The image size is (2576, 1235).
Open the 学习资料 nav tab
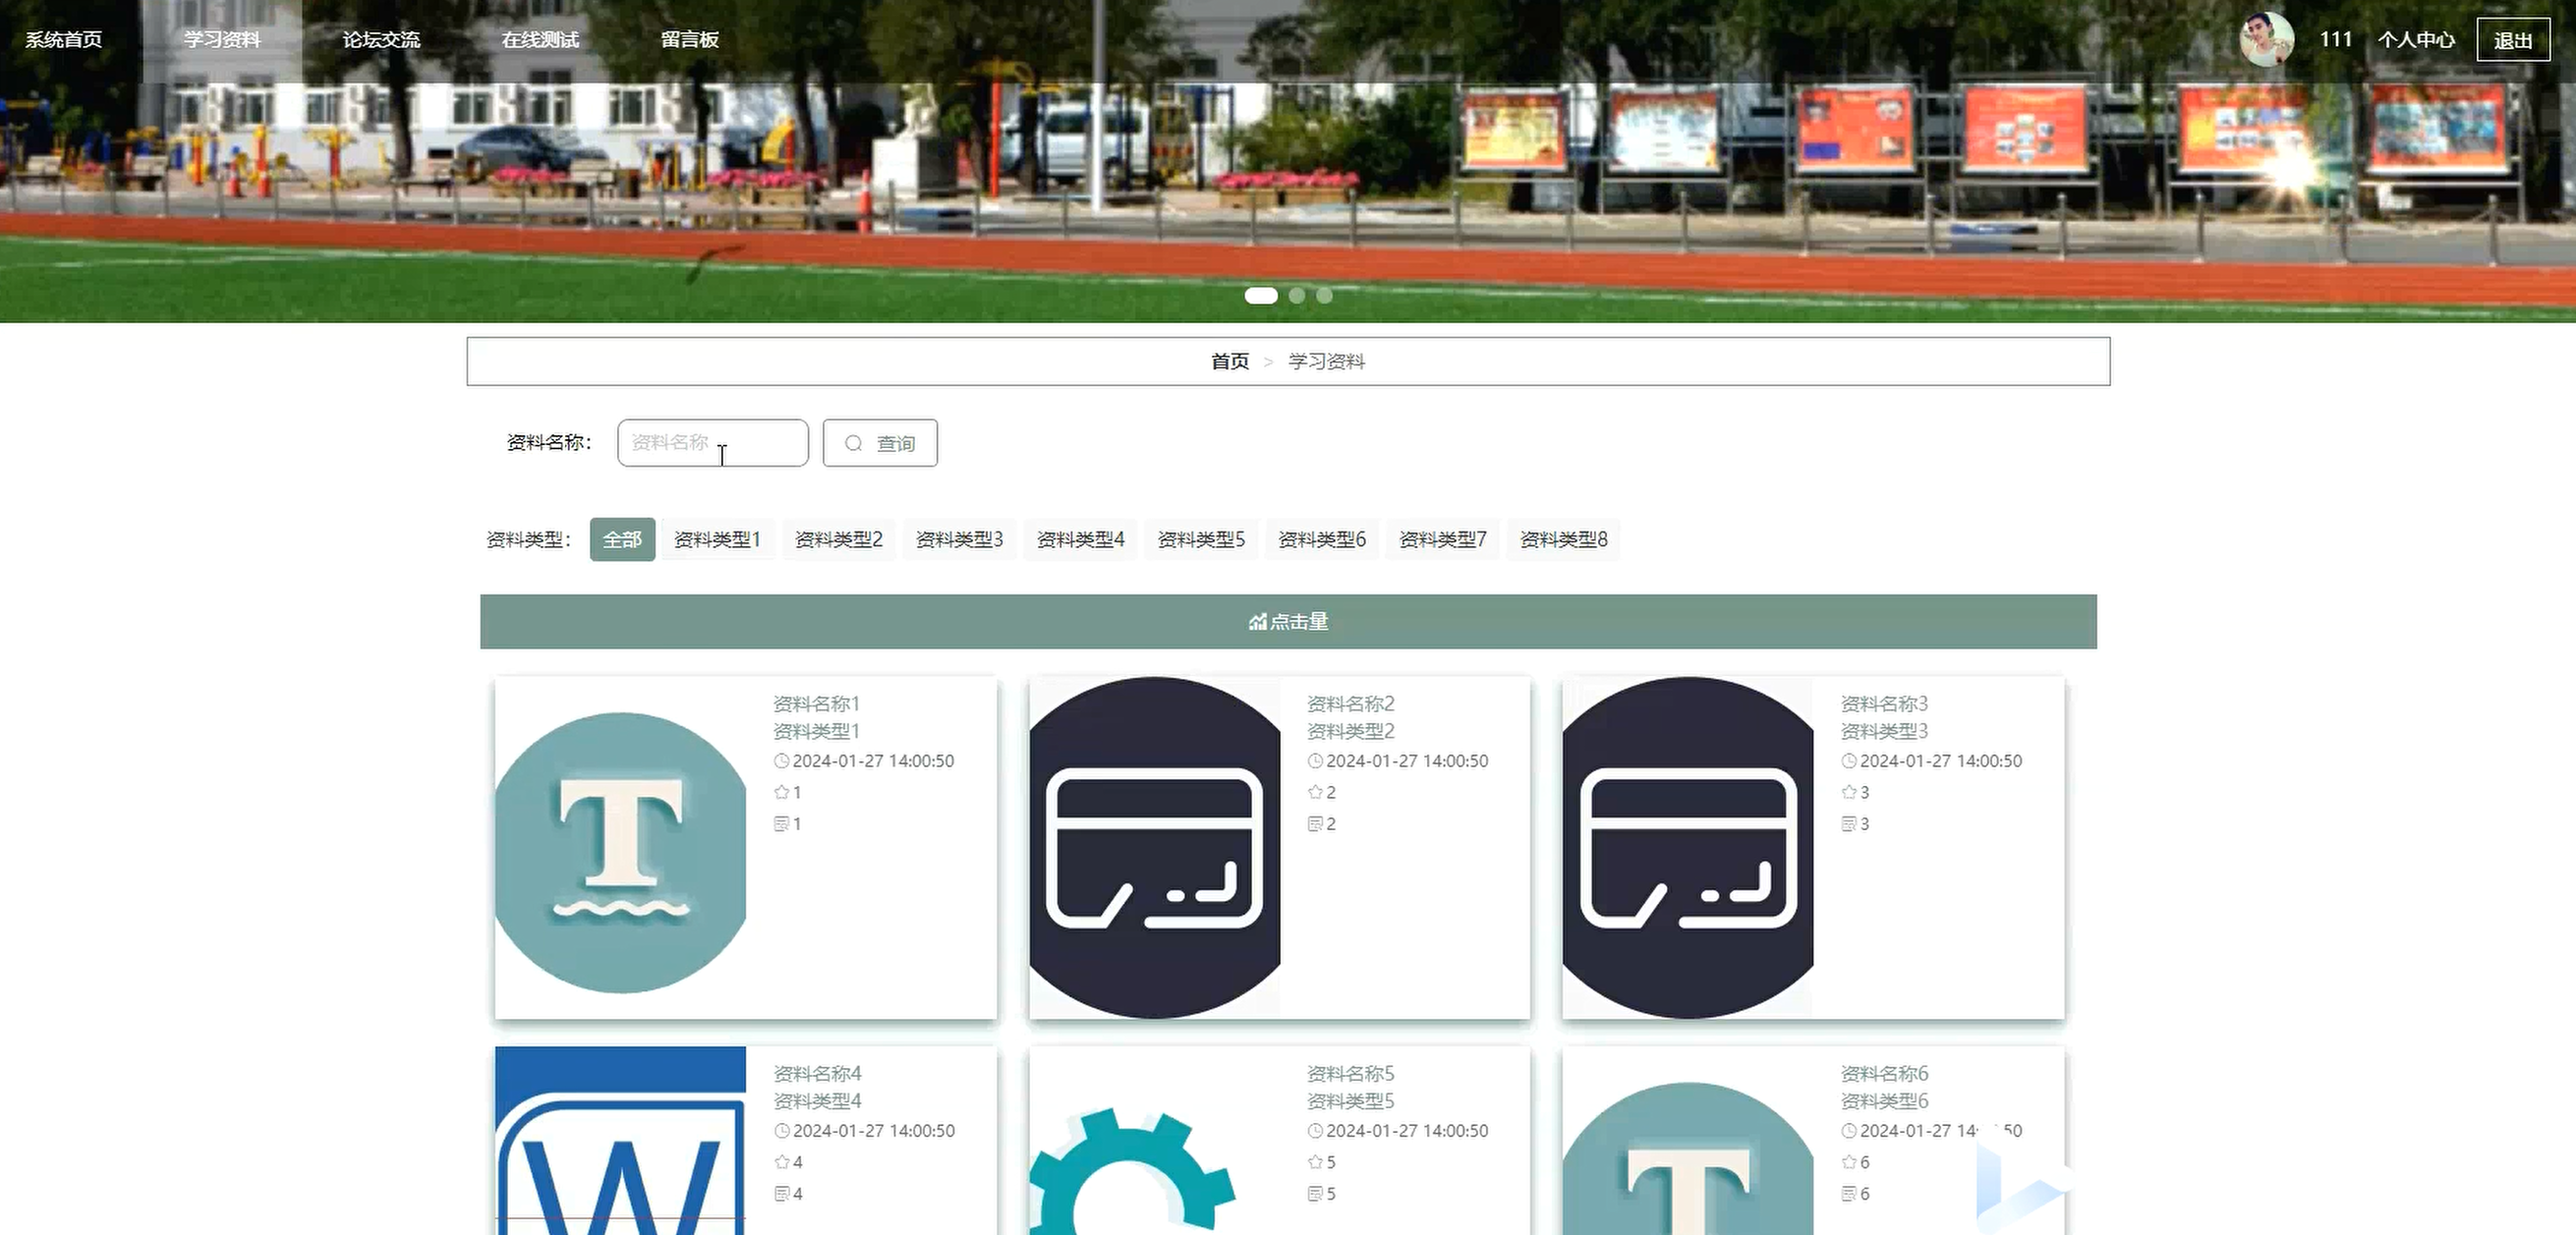click(x=222, y=40)
